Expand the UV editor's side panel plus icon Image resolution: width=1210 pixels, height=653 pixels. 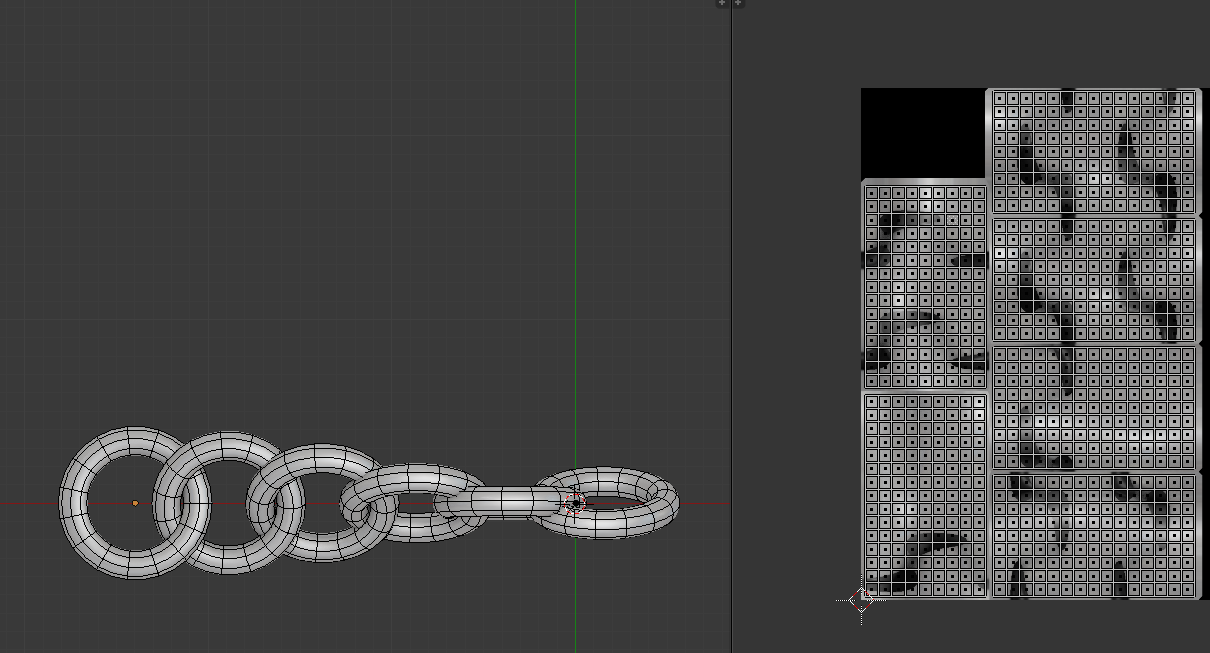[738, 4]
